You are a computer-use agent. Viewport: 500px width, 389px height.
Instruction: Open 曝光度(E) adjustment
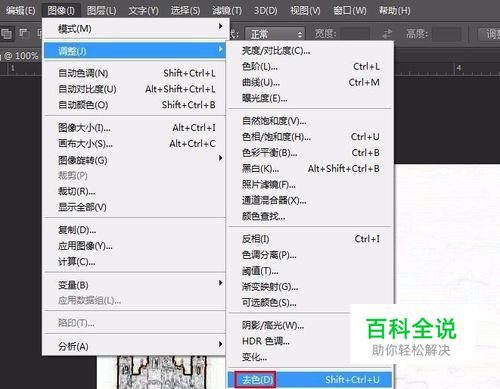pos(310,98)
